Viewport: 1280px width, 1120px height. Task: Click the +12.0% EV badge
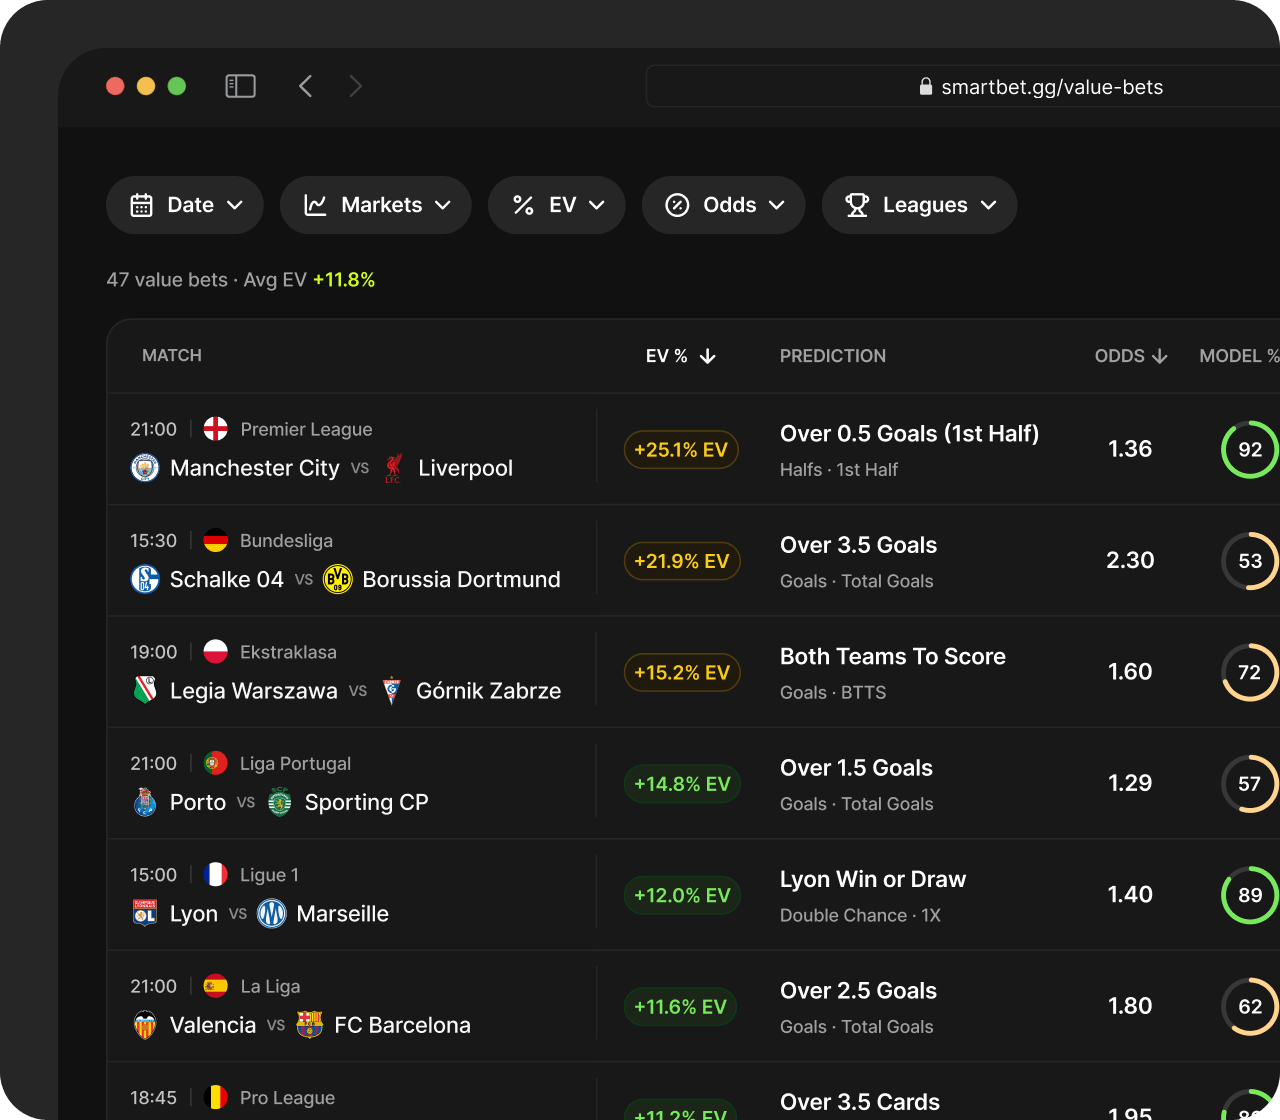(682, 895)
